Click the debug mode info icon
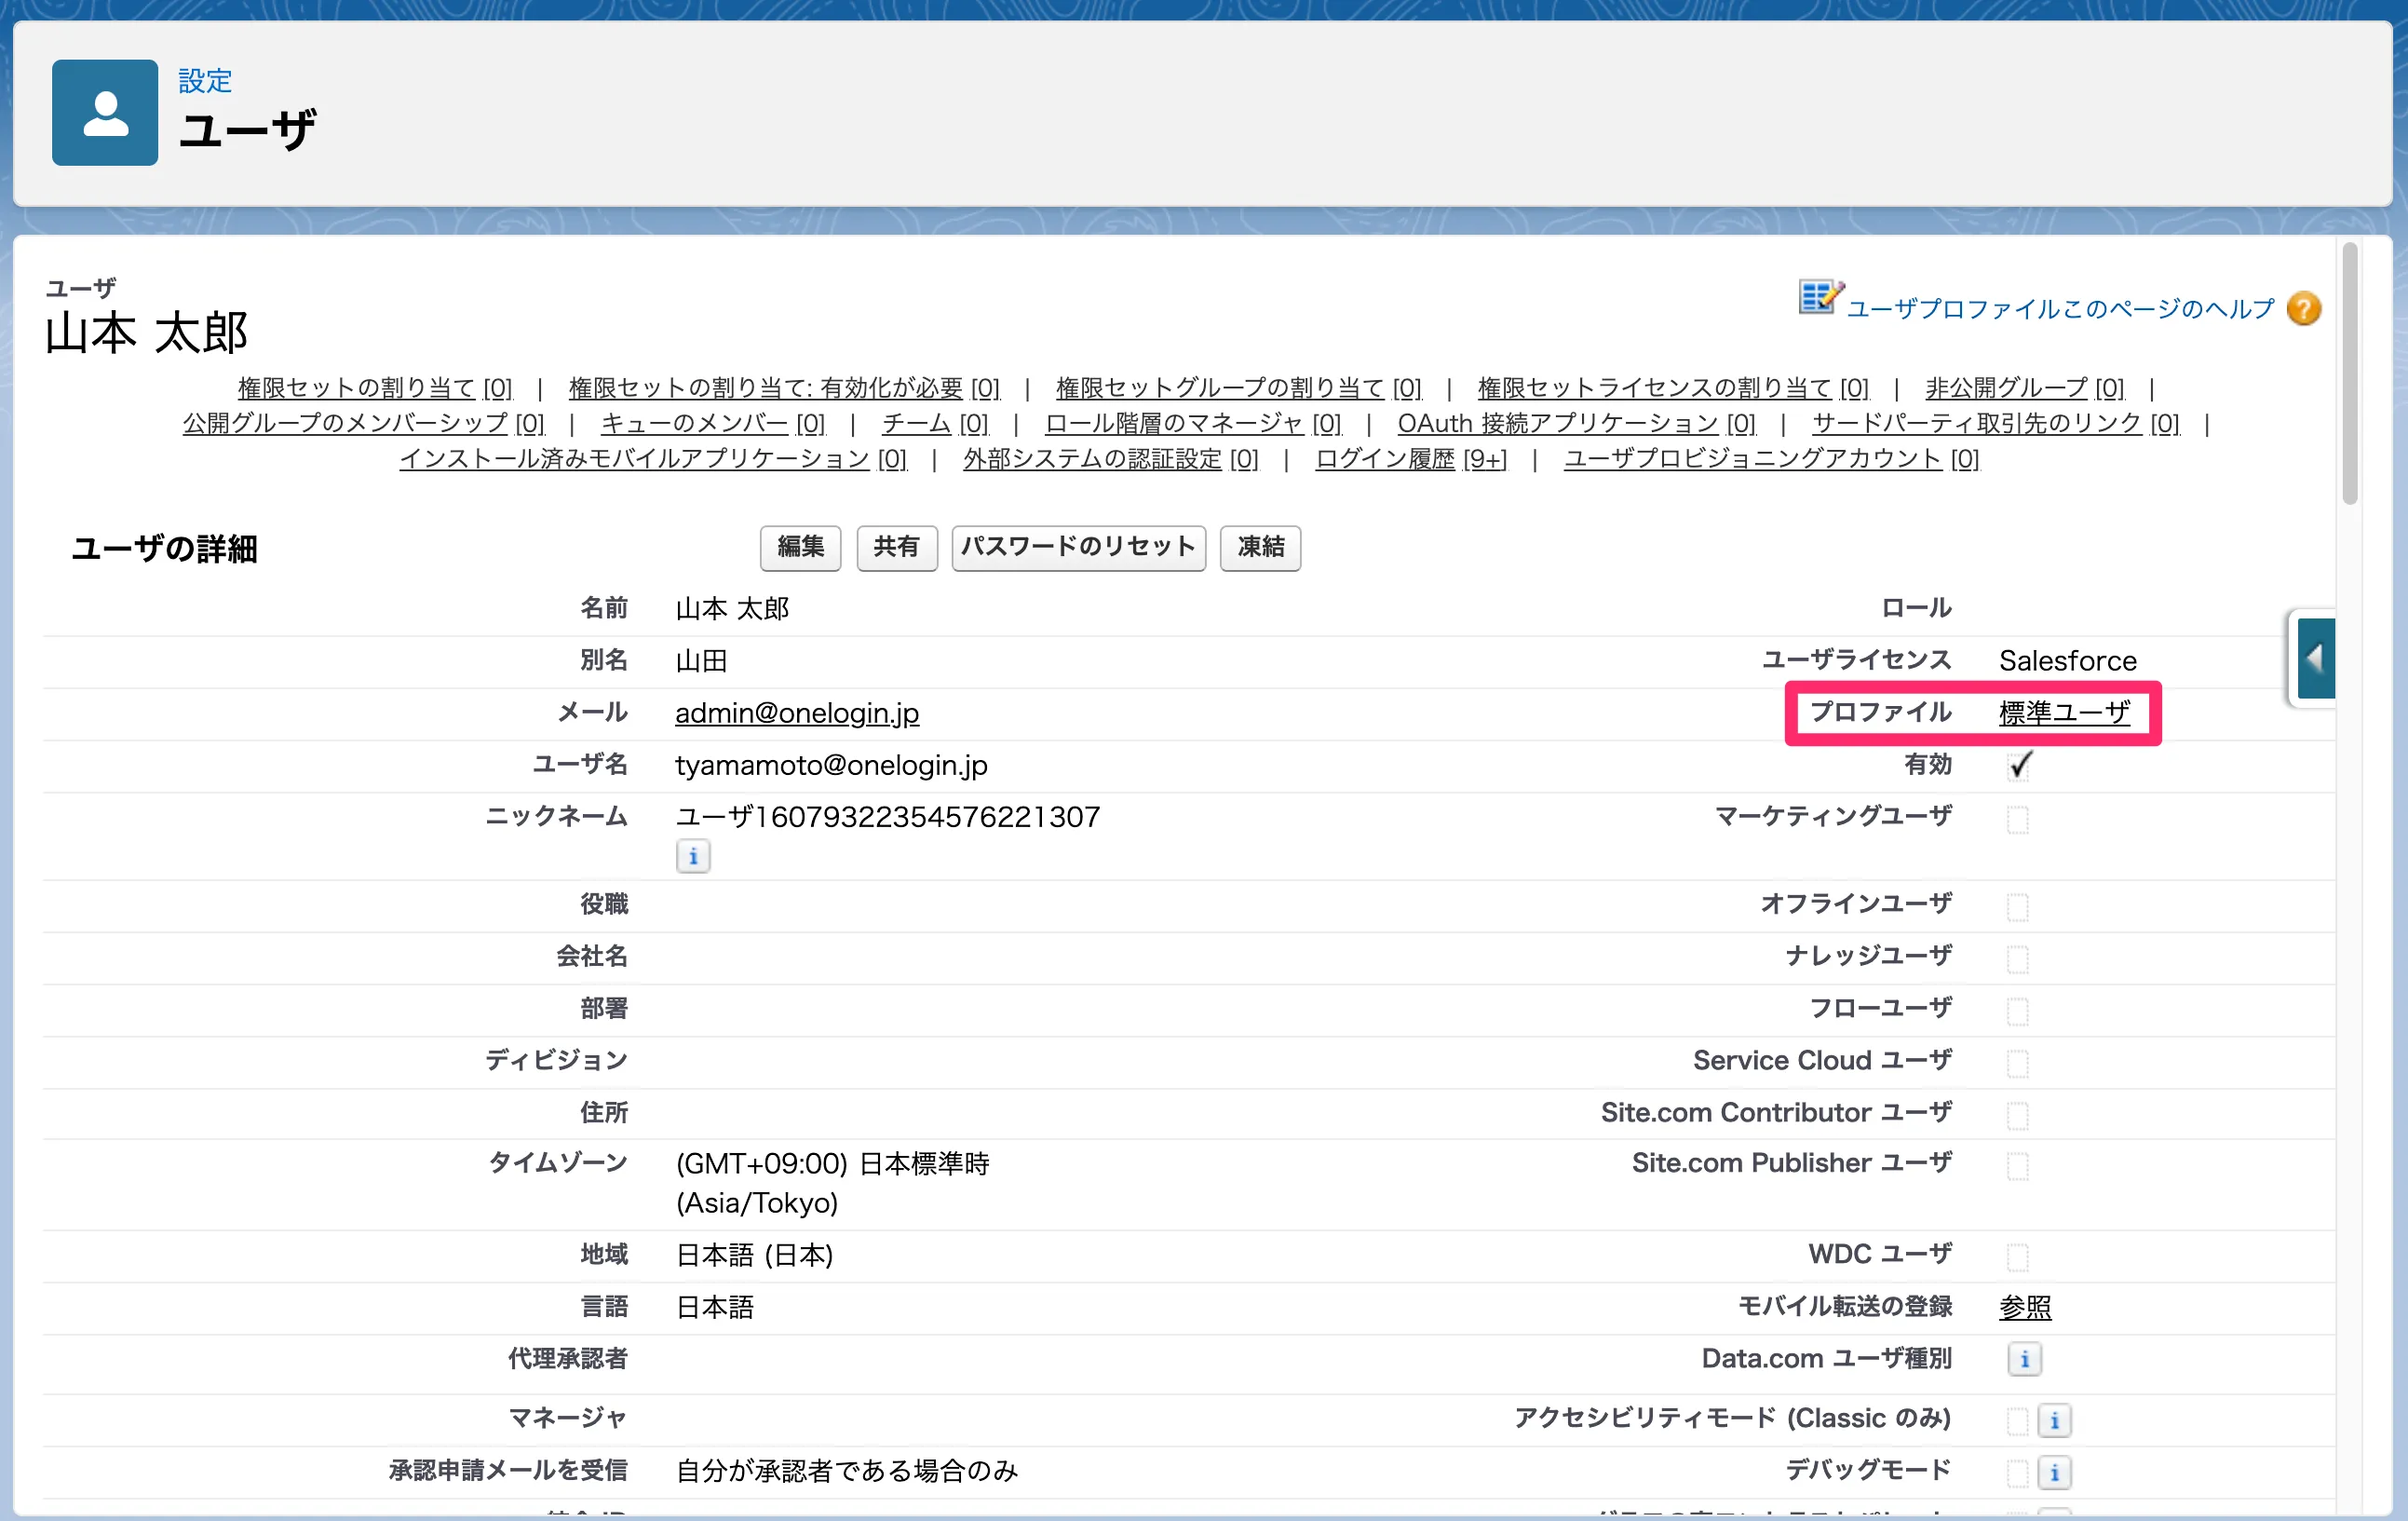 coord(2054,1472)
